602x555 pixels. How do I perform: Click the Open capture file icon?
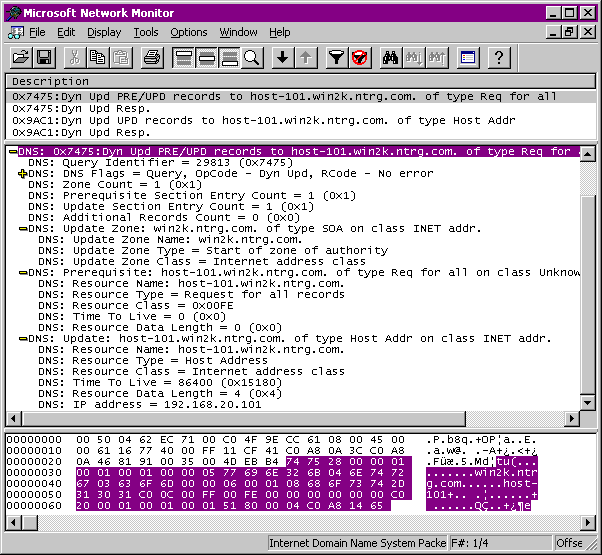(21, 58)
